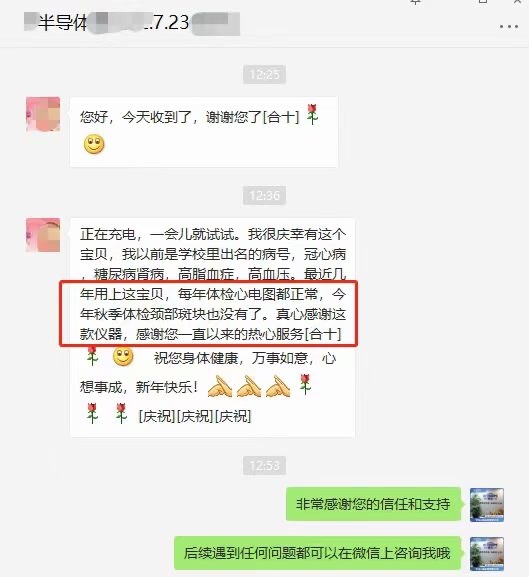Viewport: 529px width, 577px height.
Task: Click the middle clapping hands emoji
Action: tap(249, 386)
